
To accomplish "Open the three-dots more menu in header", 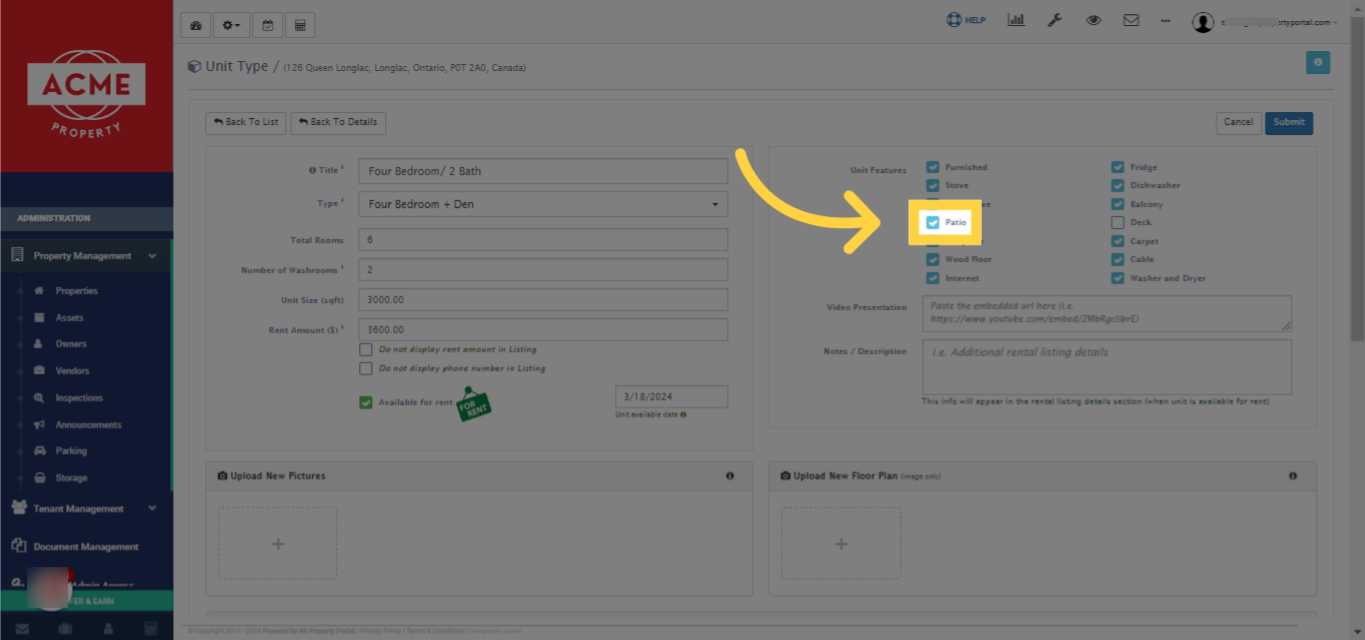I will pyautogui.click(x=1166, y=20).
